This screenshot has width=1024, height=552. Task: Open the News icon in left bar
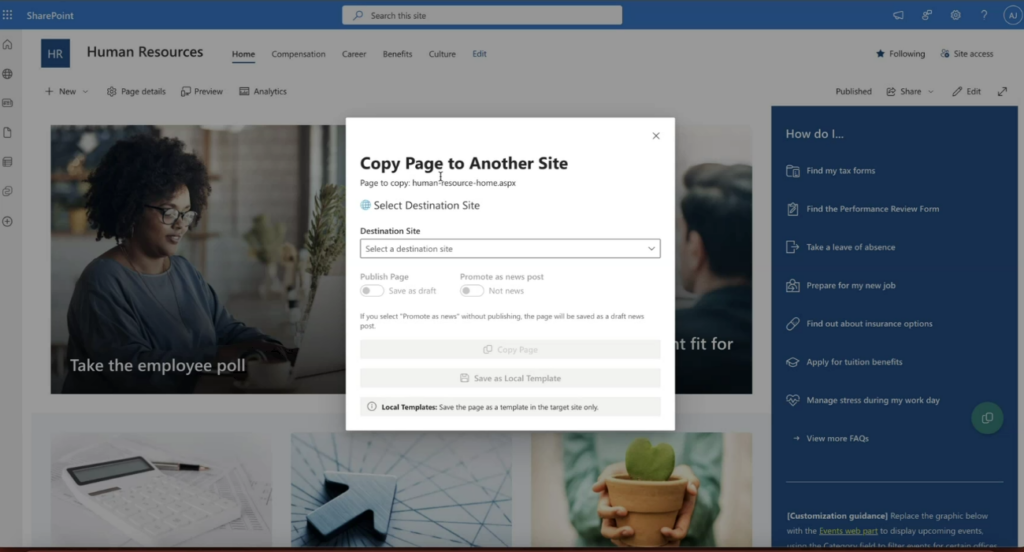click(8, 103)
